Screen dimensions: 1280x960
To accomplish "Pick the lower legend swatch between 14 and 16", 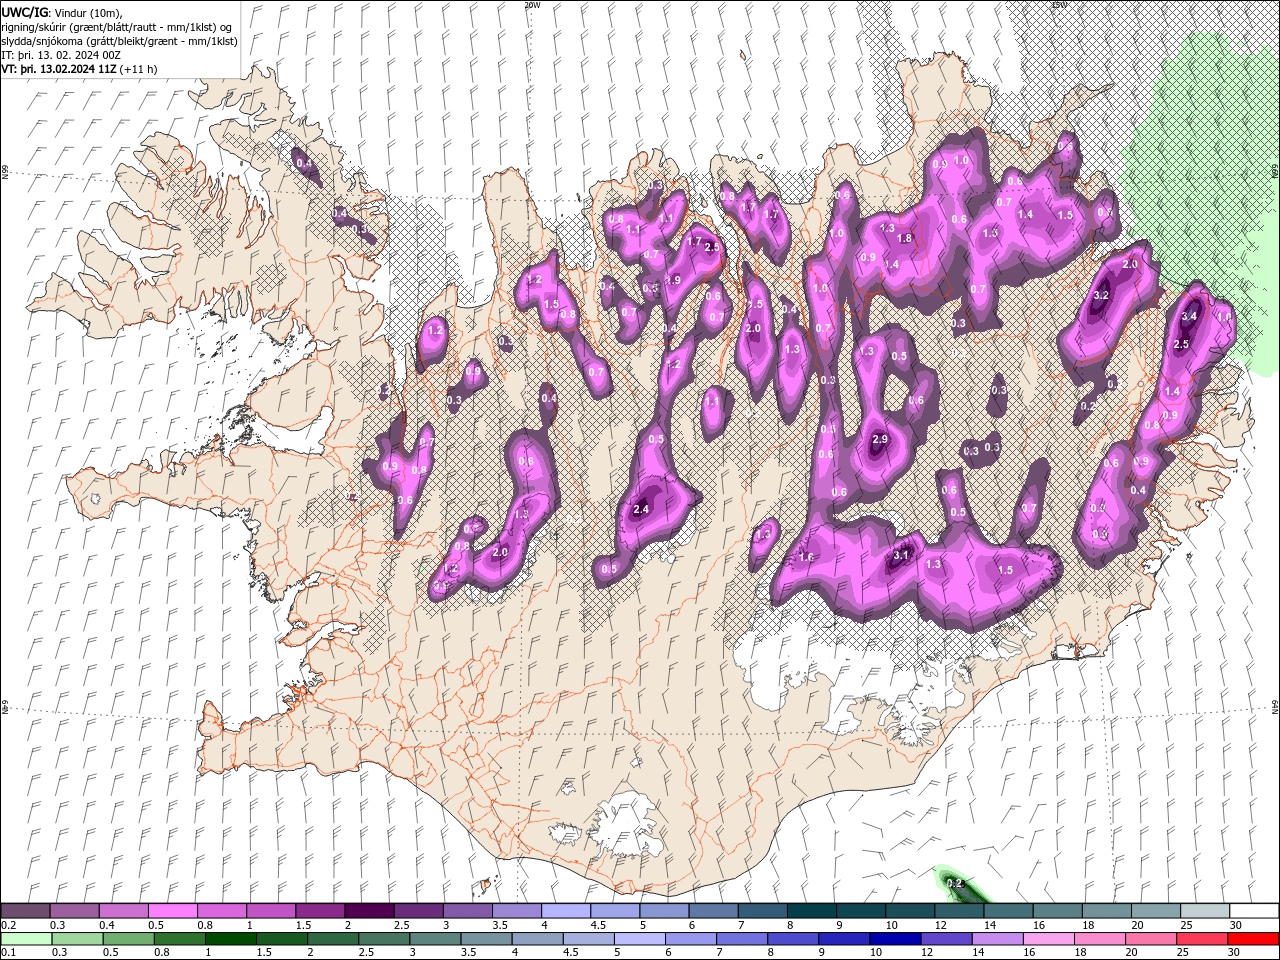I will pyautogui.click(x=997, y=939).
